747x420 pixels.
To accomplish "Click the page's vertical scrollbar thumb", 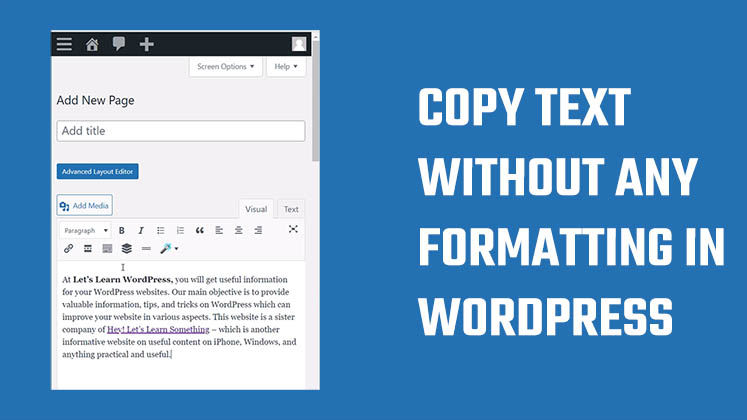I will pos(316,101).
